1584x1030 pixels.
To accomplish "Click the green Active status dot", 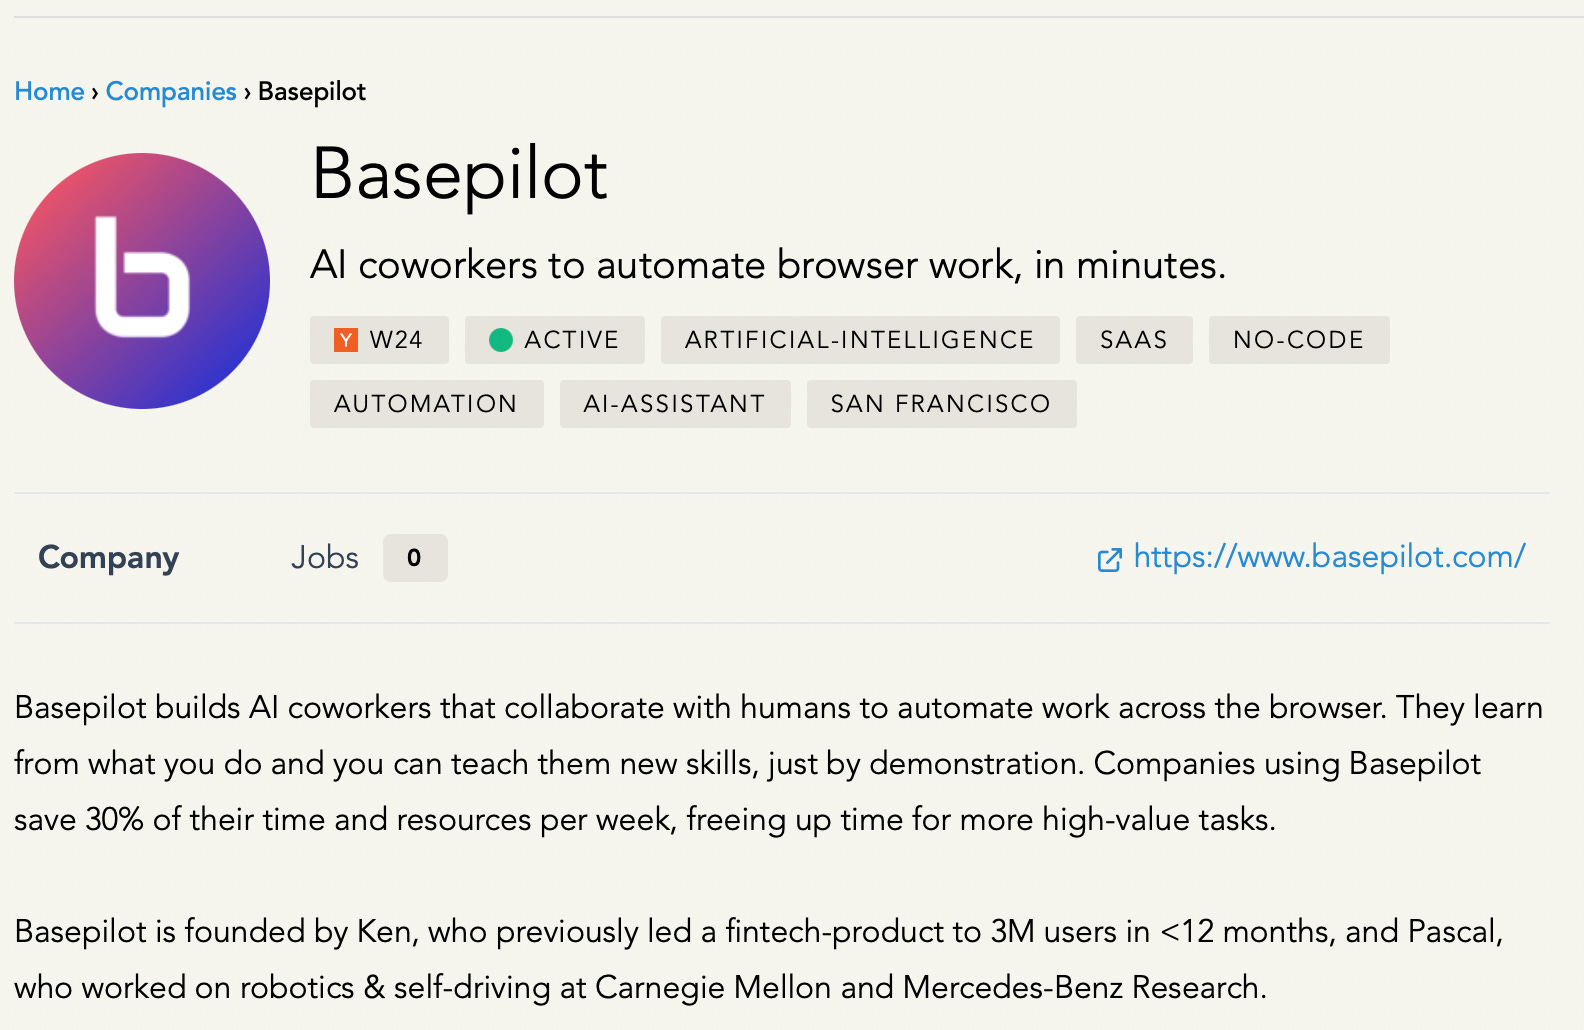I will pyautogui.click(x=501, y=340).
